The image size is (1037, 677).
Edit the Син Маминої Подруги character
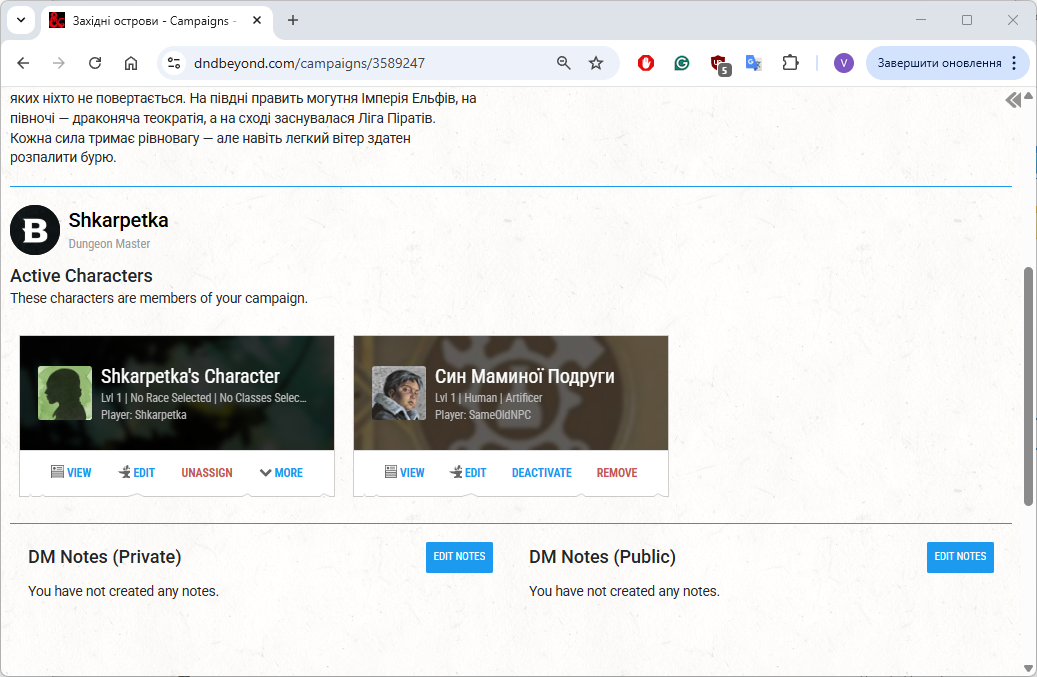468,473
